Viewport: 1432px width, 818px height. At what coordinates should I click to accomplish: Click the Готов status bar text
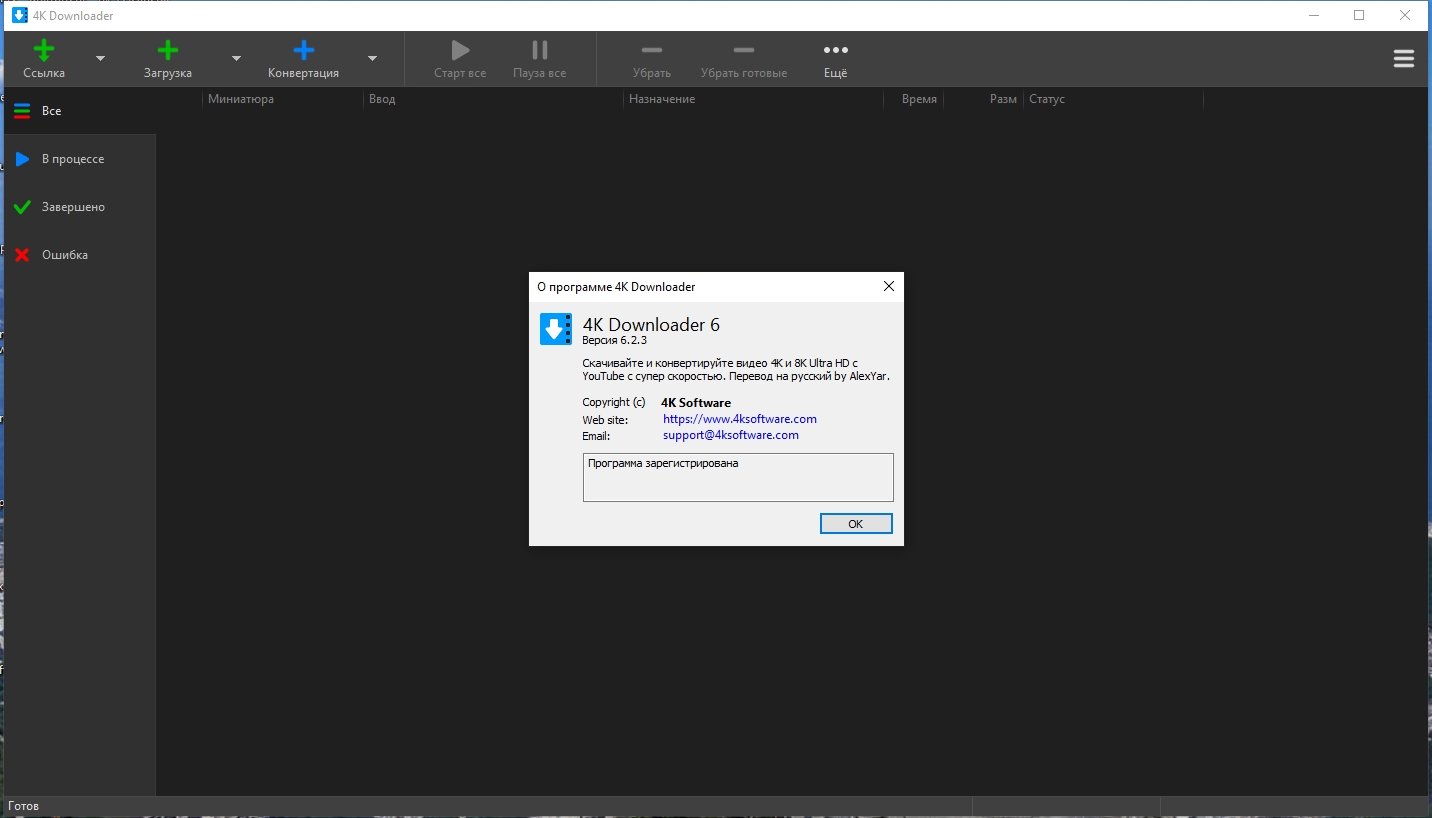23,806
